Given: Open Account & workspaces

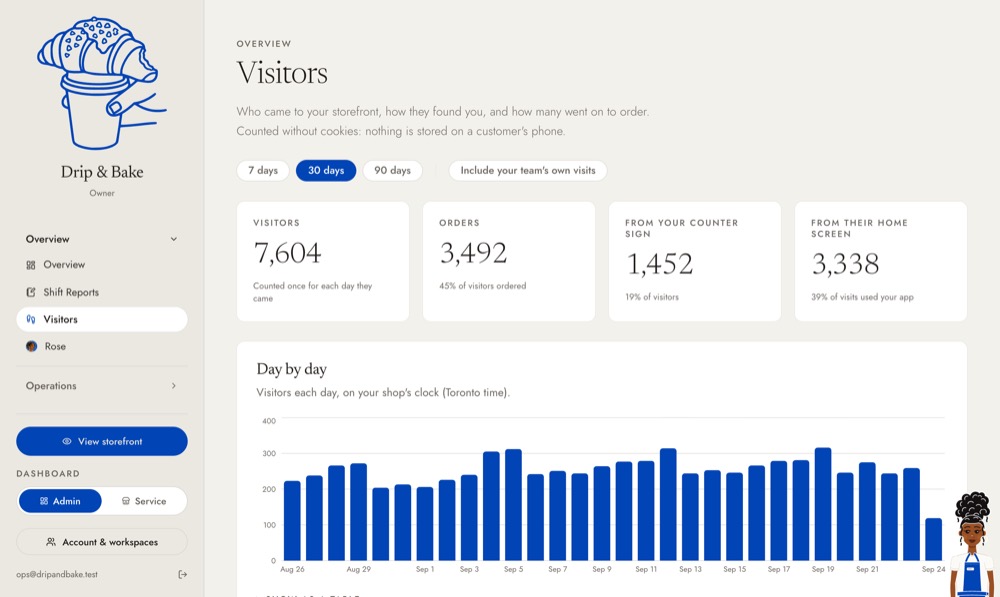Looking at the screenshot, I should tap(102, 542).
